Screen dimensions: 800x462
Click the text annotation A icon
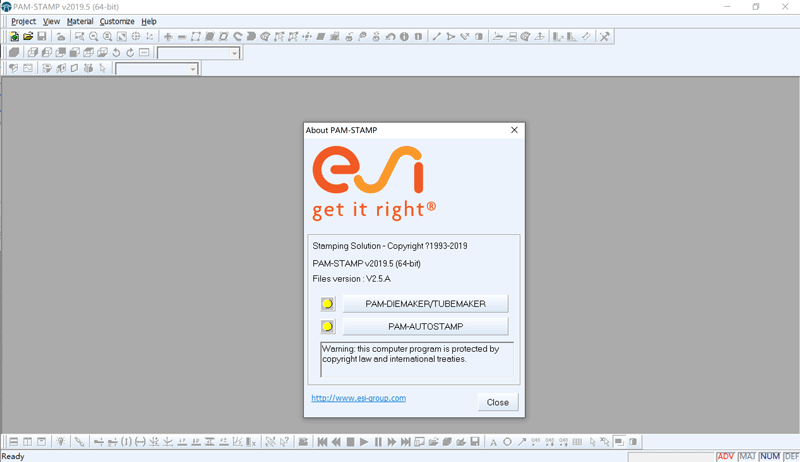pyautogui.click(x=493, y=442)
